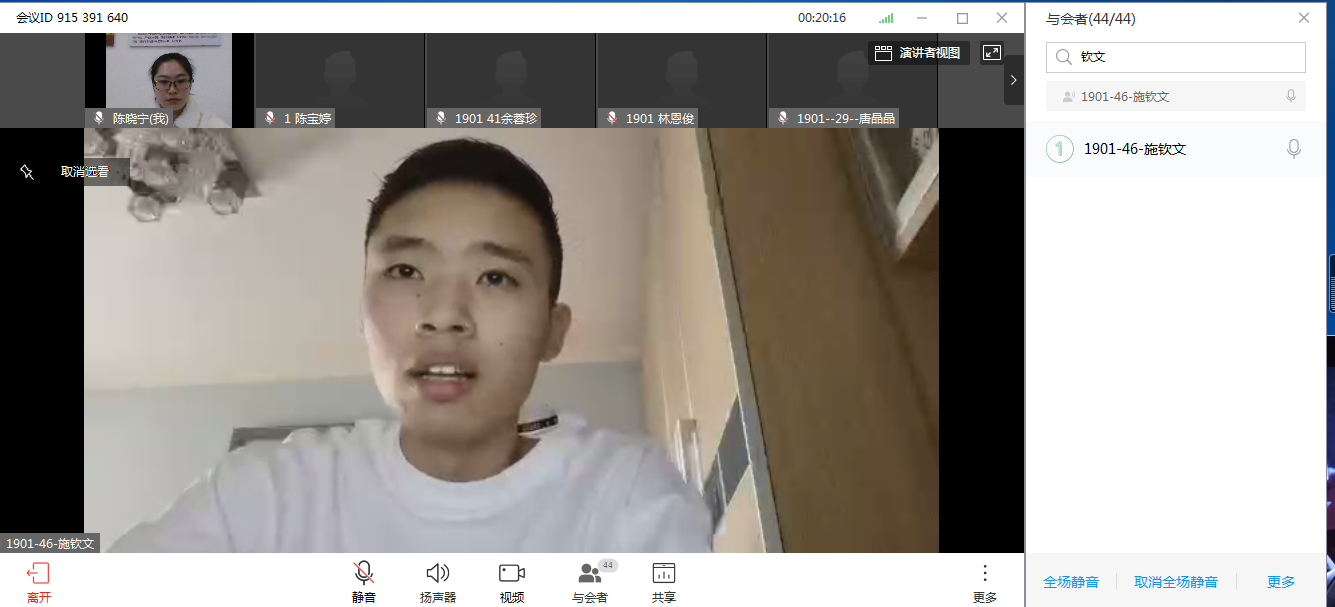This screenshot has width=1335, height=607.
Task: Expand the next page of video thumbnails
Action: tap(1013, 80)
